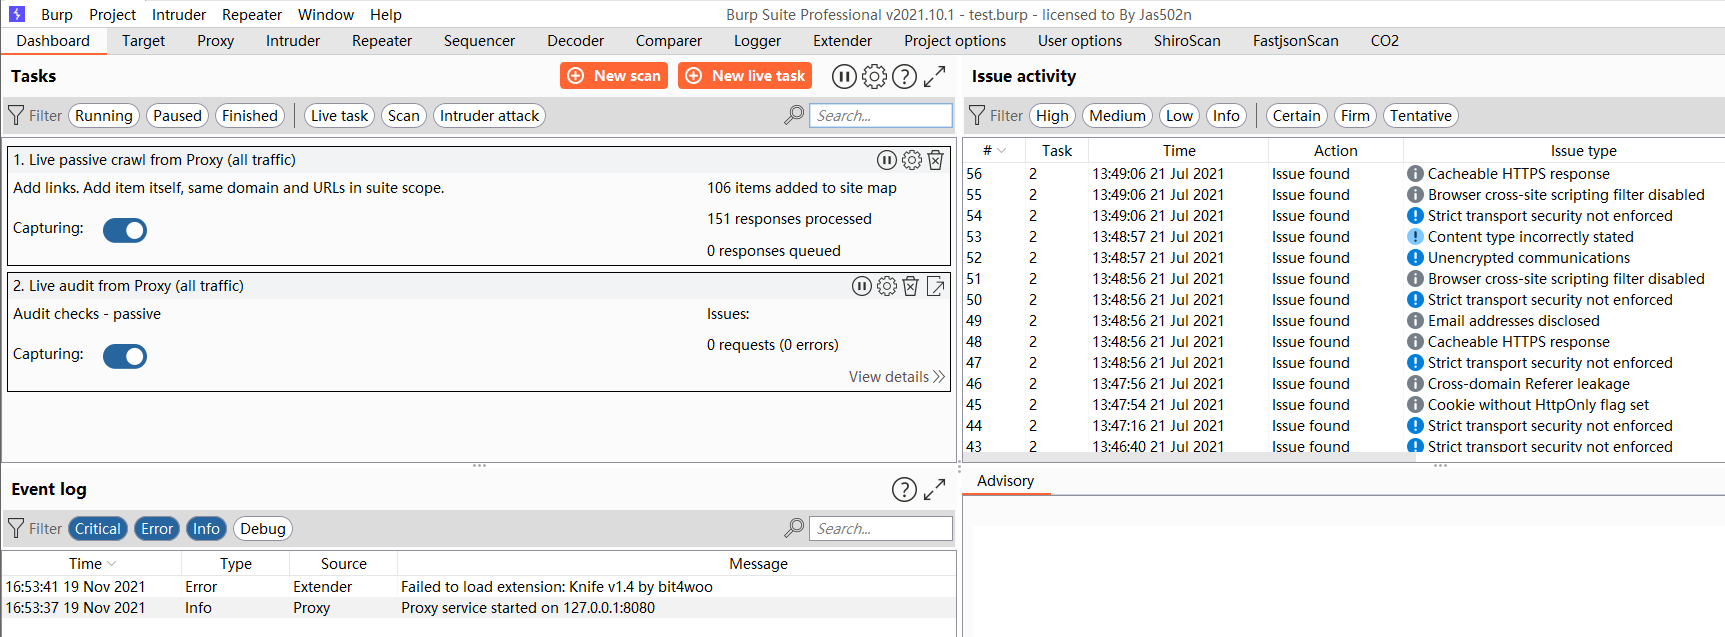Image resolution: width=1725 pixels, height=637 pixels.
Task: Click the Action column header in Issue activity
Action: coord(1336,151)
